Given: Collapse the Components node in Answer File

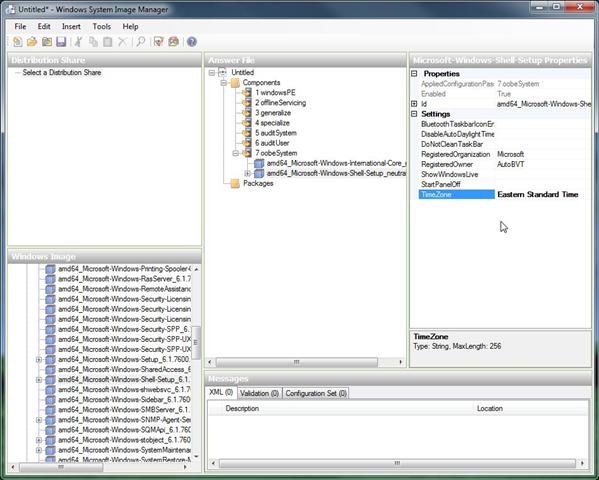Looking at the screenshot, I should (224, 83).
